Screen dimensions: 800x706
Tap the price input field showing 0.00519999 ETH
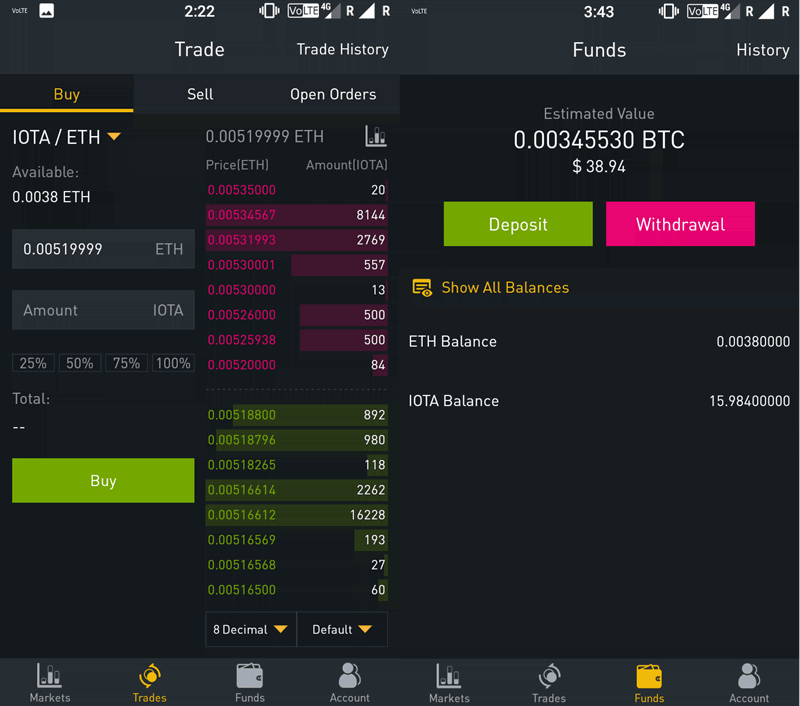pyautogui.click(x=103, y=249)
